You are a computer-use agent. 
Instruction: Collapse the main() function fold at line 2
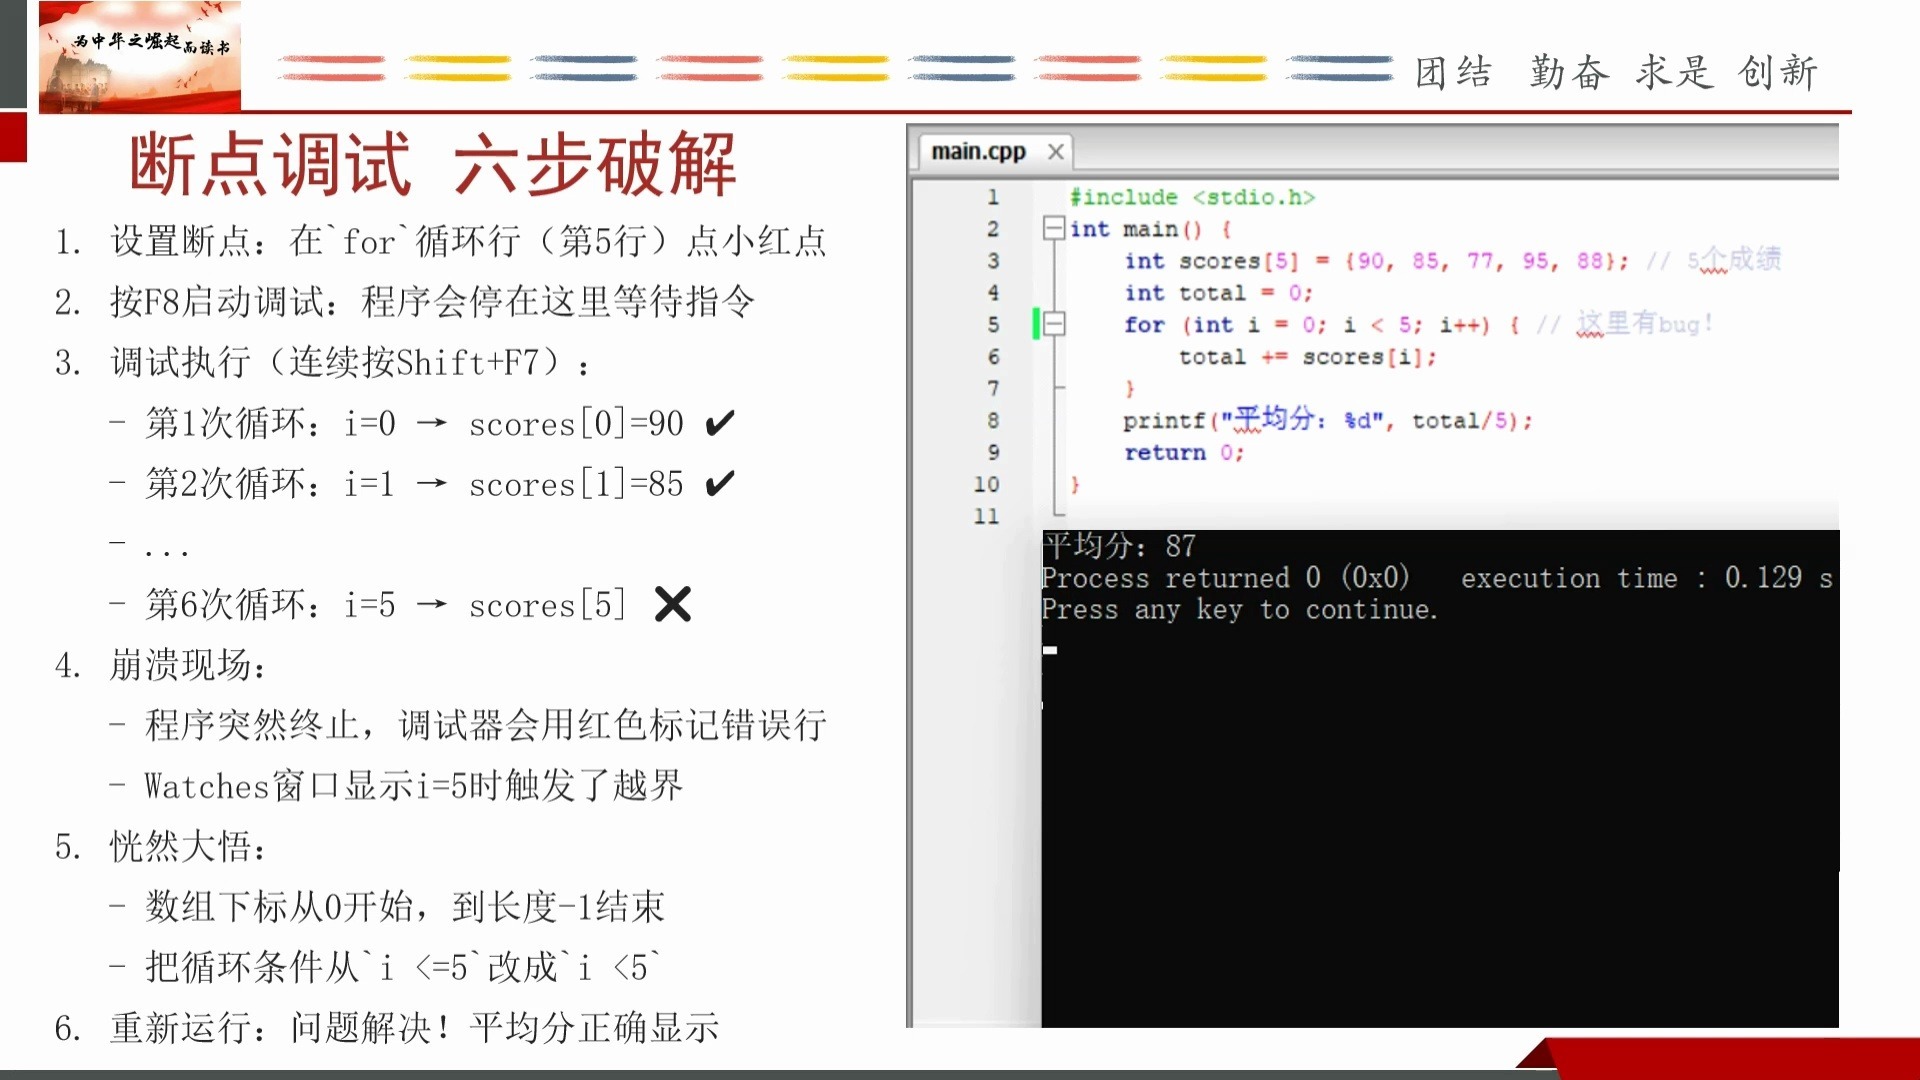1052,228
